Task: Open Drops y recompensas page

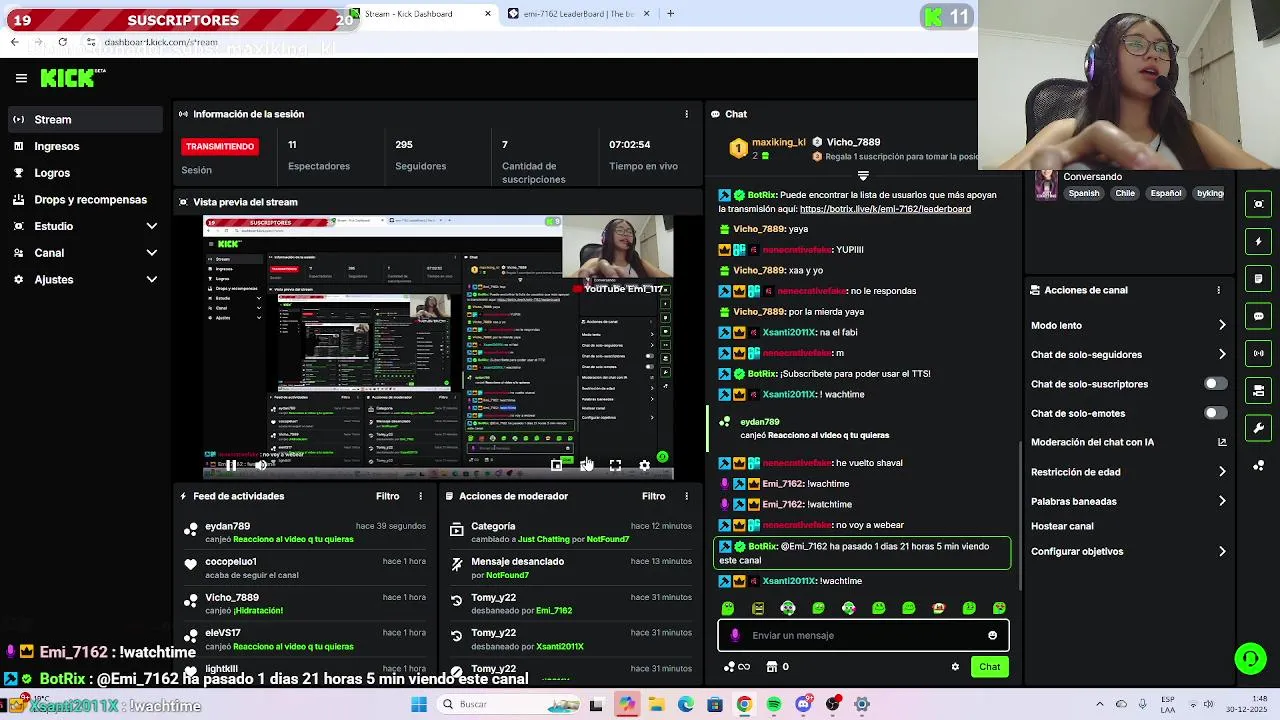Action: tap(83, 200)
